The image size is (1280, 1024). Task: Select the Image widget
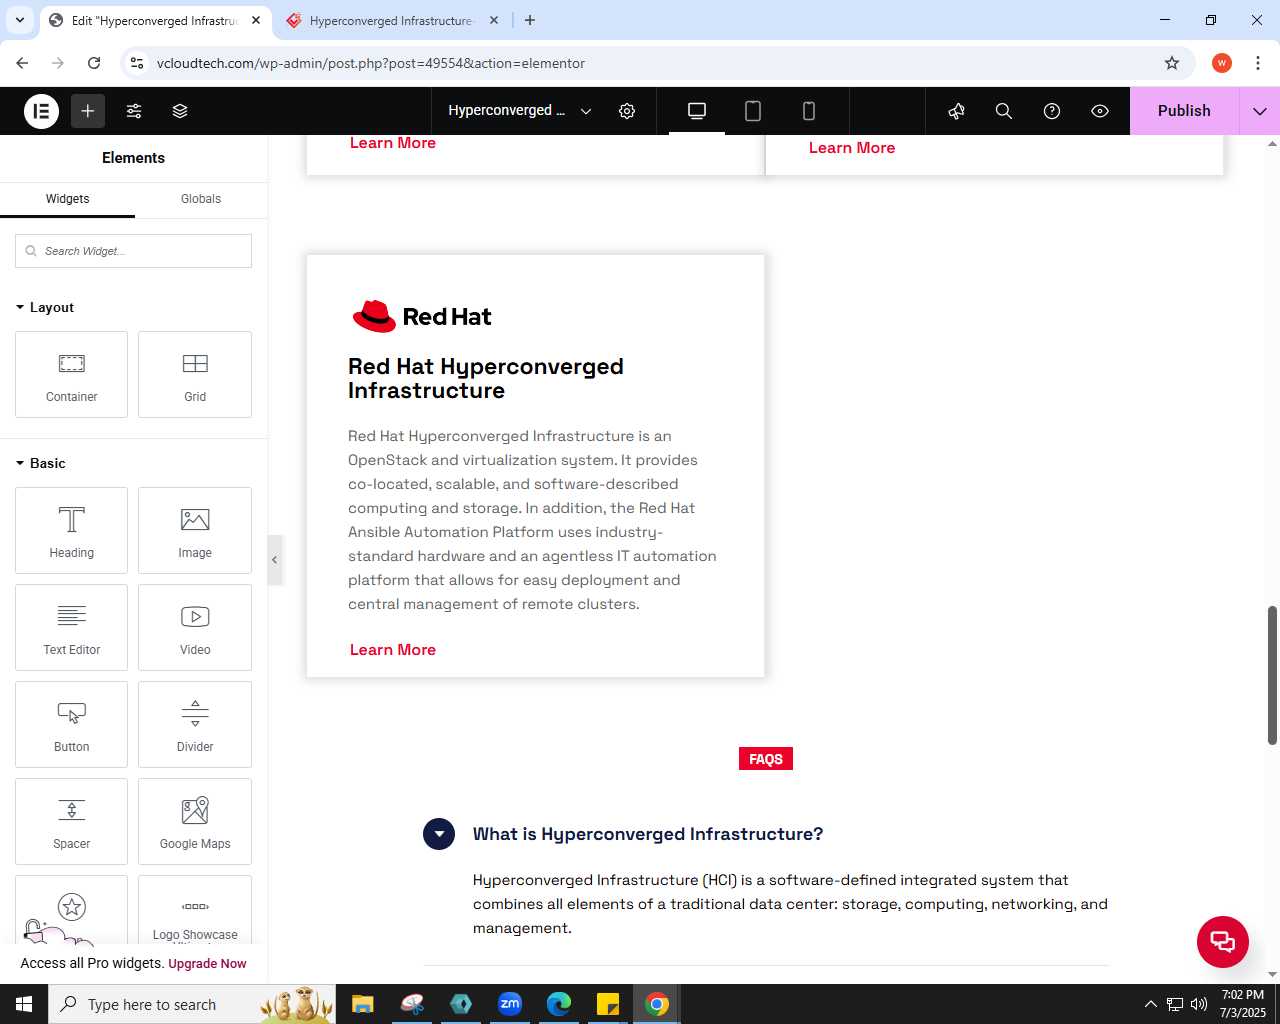click(x=195, y=530)
